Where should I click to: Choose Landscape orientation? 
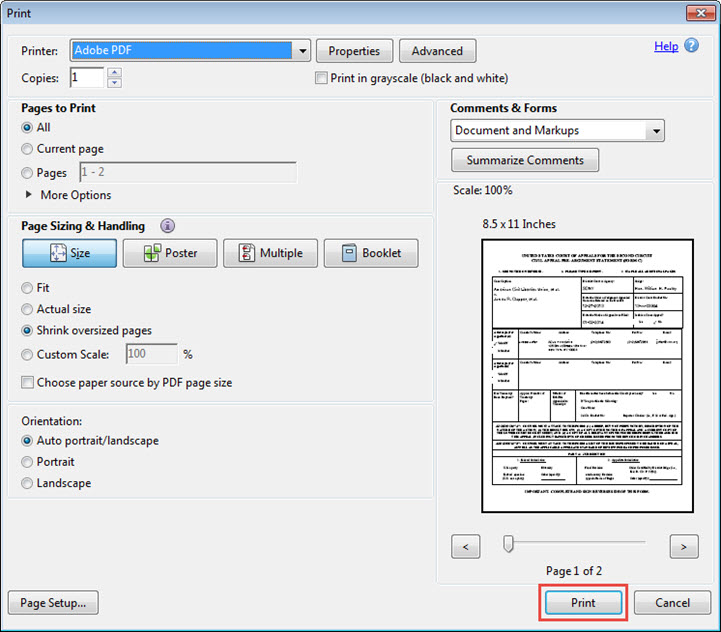(27, 483)
